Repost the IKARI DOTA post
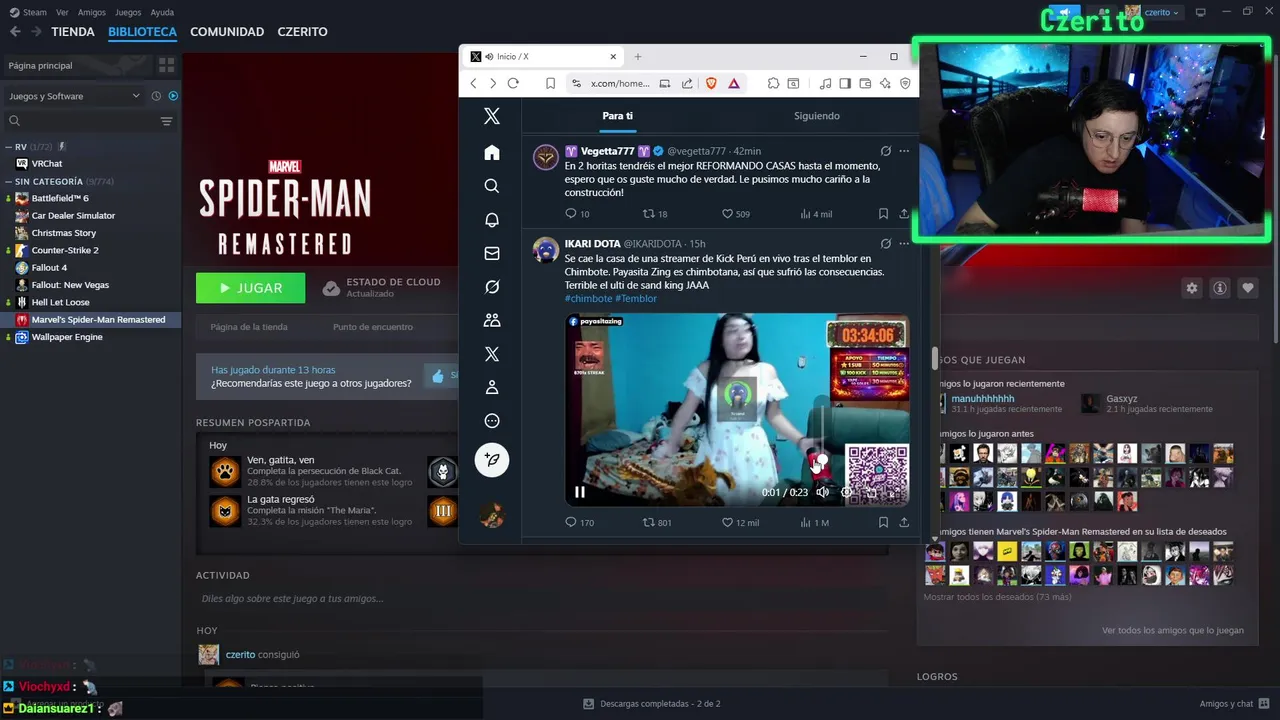Screen dimensions: 1280x720 coord(648,522)
